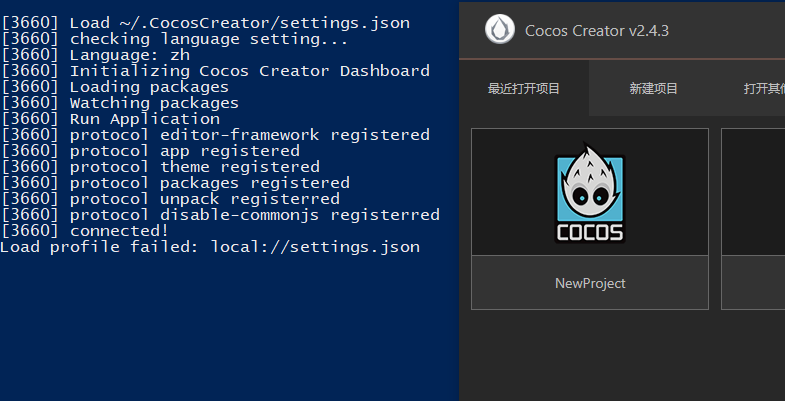This screenshot has height=401, width=785.
Task: Click the 'Run Application' log line
Action: [110, 119]
